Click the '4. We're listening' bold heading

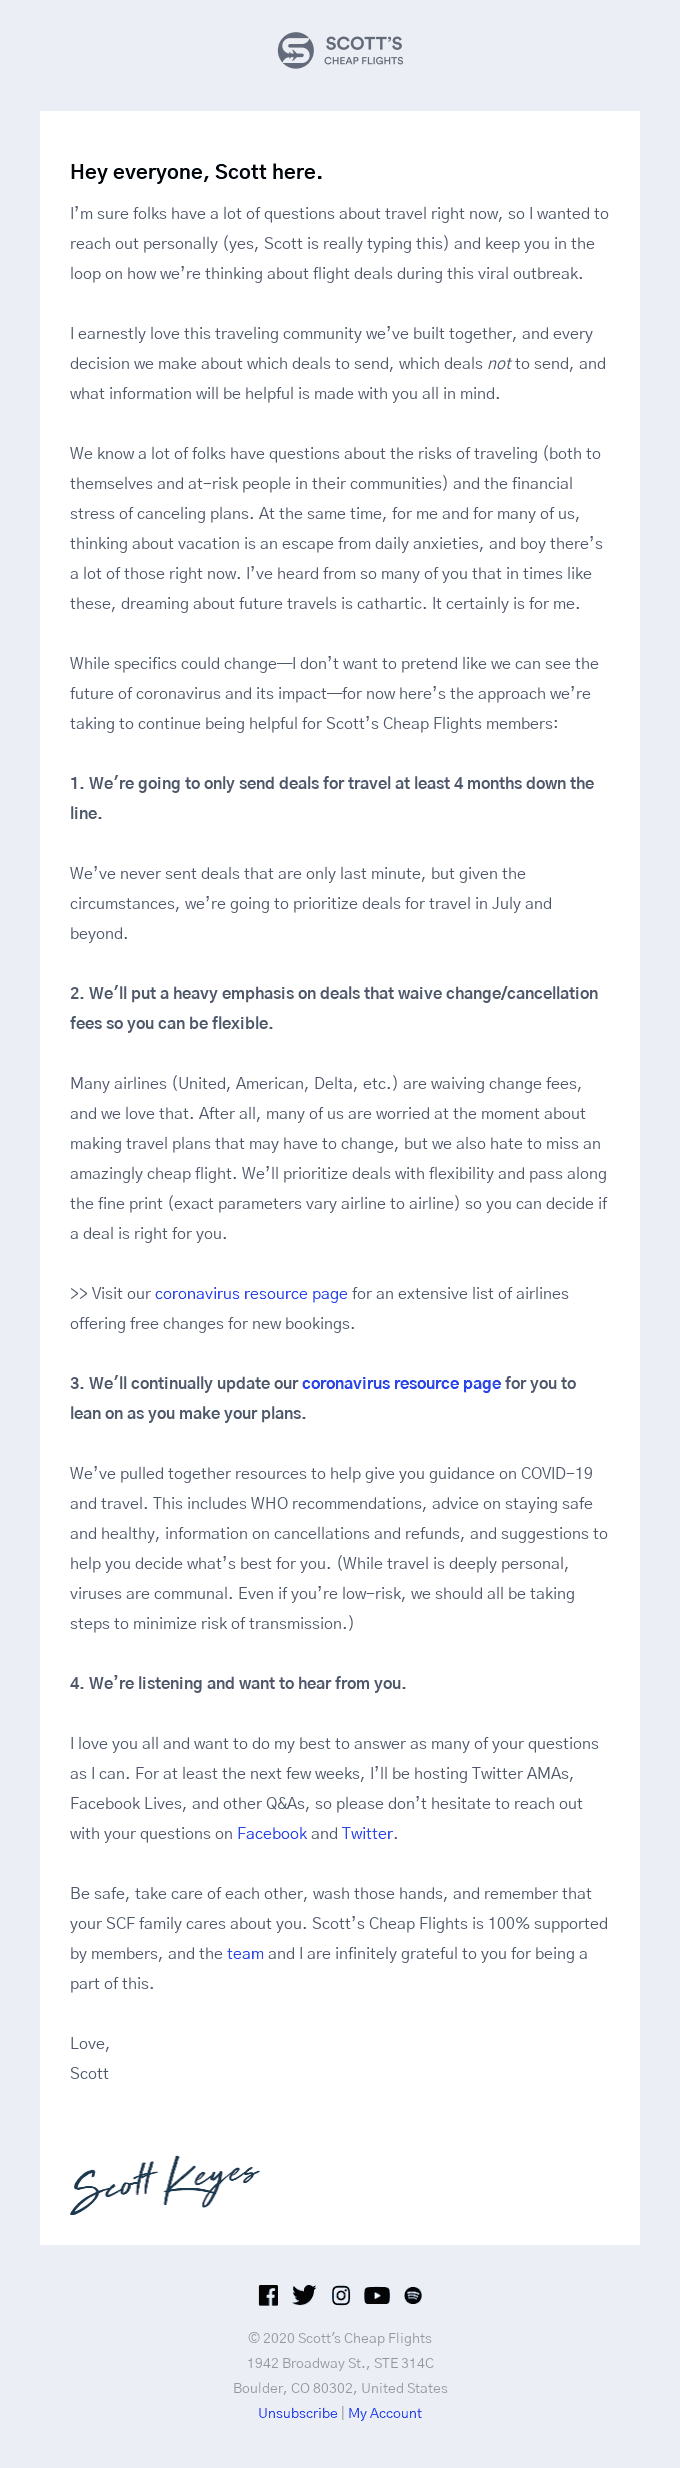pyautogui.click(x=238, y=1683)
